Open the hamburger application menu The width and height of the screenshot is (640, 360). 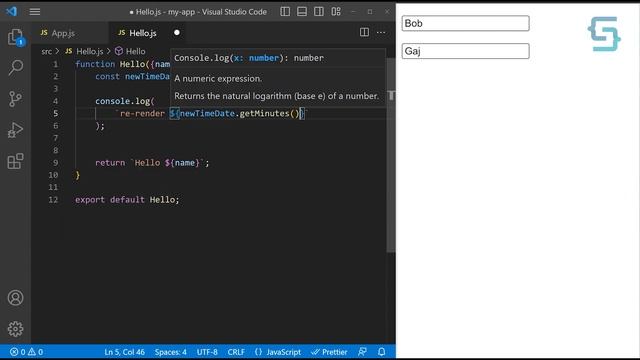(x=35, y=11)
